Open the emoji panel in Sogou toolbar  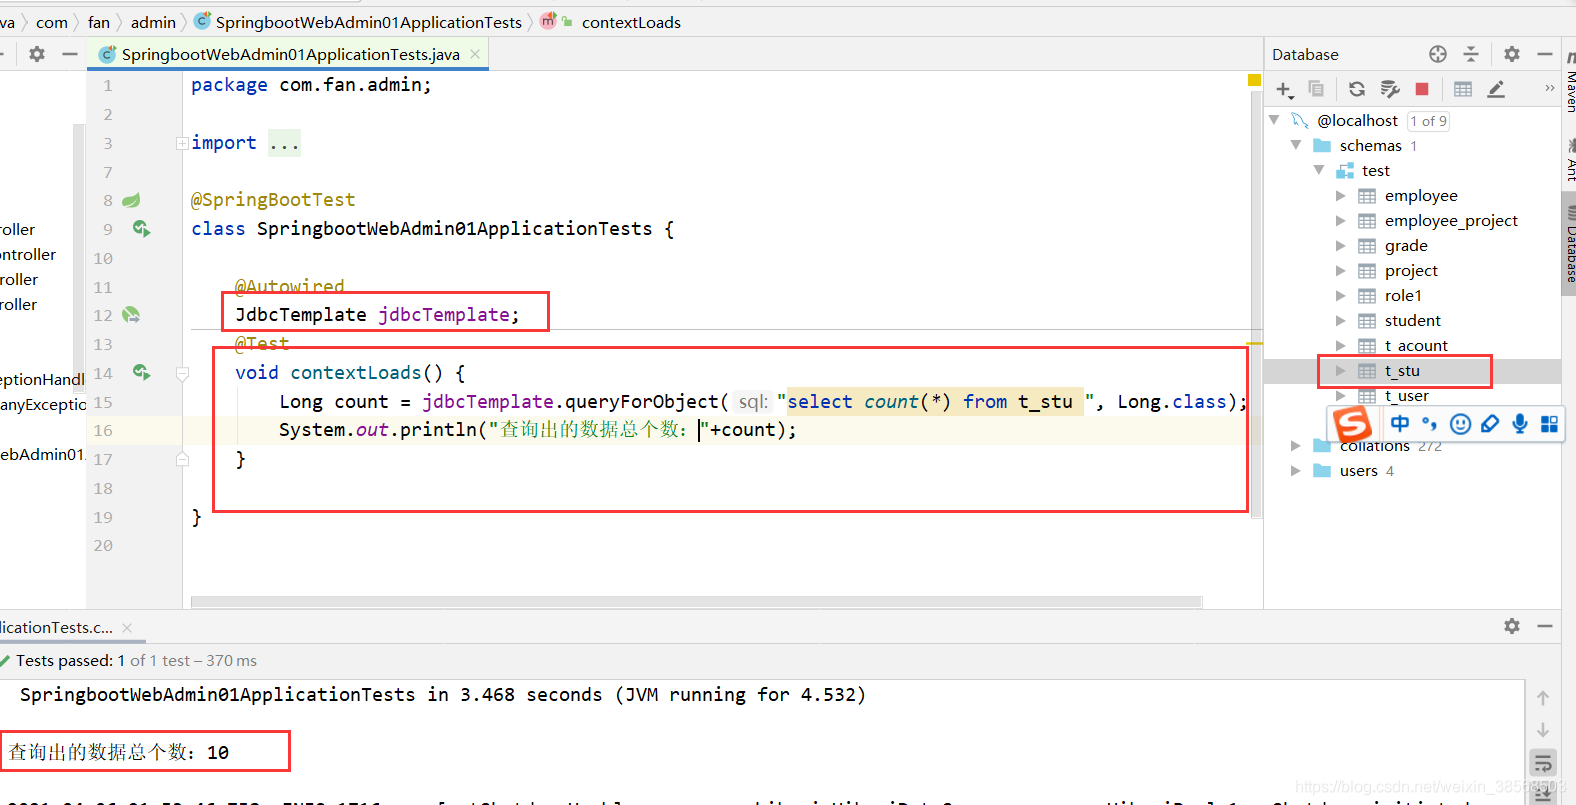1460,424
